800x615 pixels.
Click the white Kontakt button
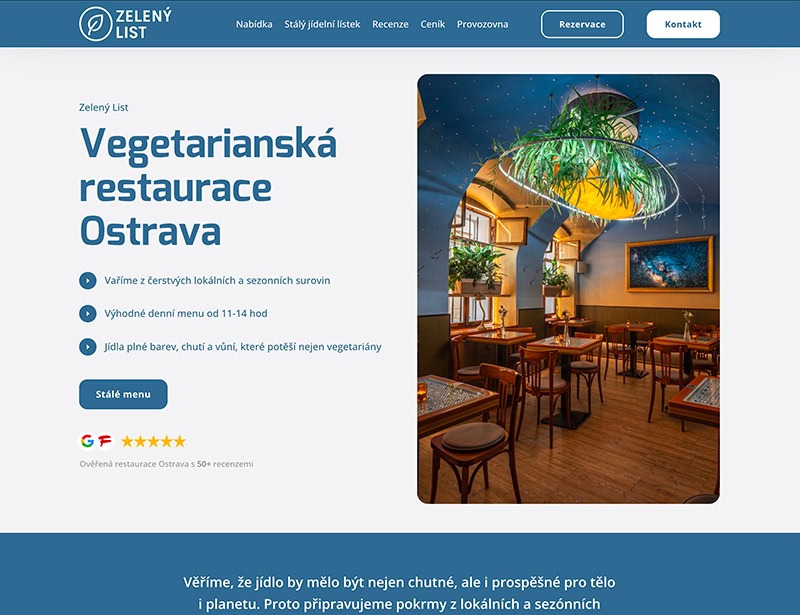pos(683,24)
